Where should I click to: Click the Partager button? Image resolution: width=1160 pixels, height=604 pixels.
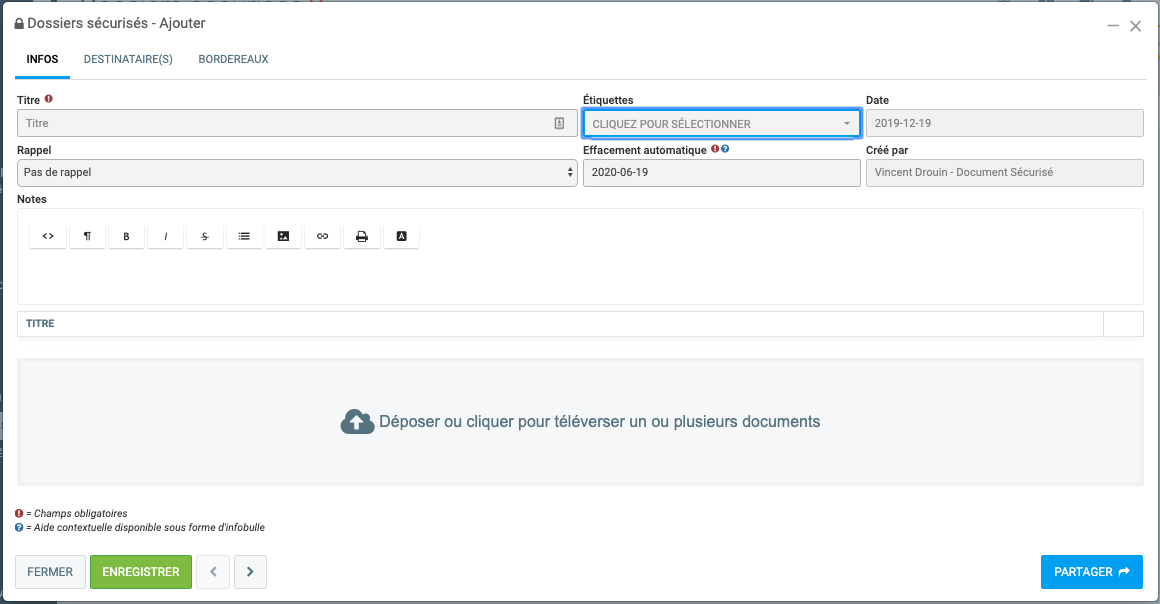[x=1091, y=572]
